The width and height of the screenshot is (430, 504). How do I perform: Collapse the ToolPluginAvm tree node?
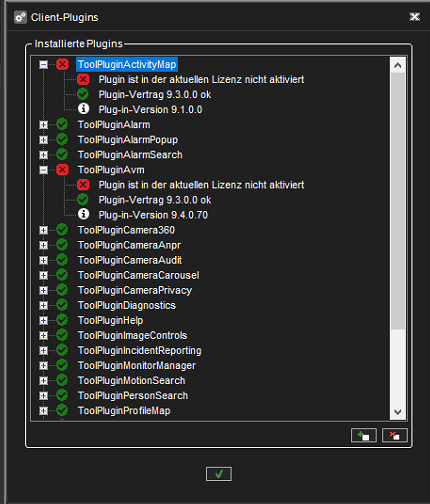point(43,170)
